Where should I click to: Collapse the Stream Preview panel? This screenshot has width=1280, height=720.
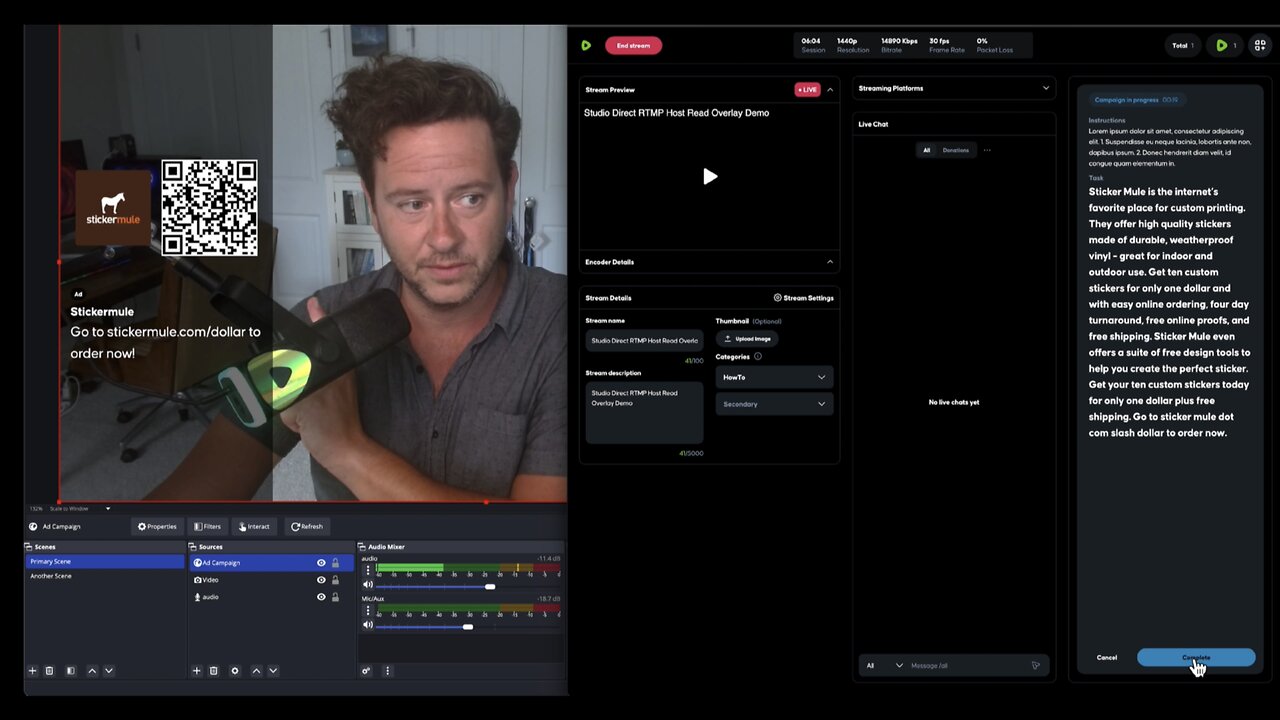[x=830, y=89]
